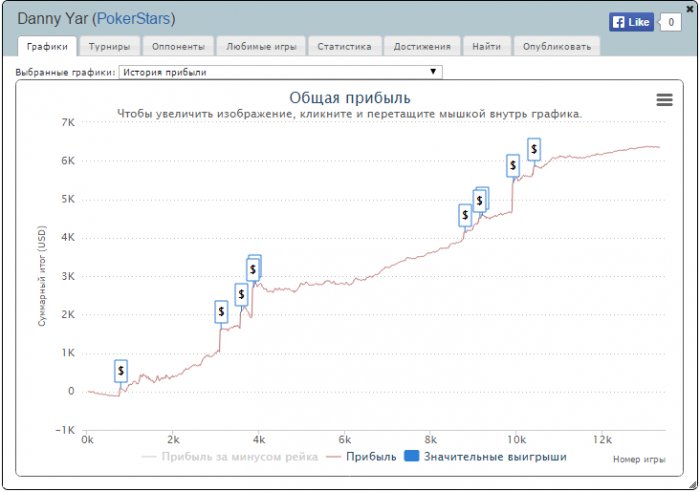Image resolution: width=700 pixels, height=492 pixels.
Task: Open the Любимые игры tab
Action: (x=261, y=46)
